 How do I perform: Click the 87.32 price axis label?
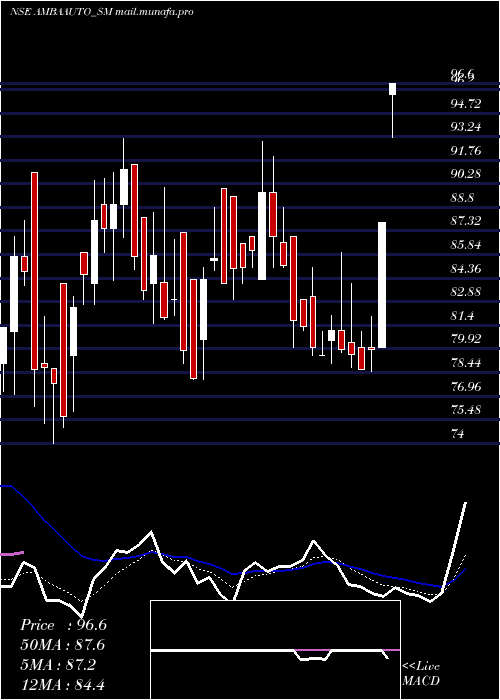[x=466, y=221]
